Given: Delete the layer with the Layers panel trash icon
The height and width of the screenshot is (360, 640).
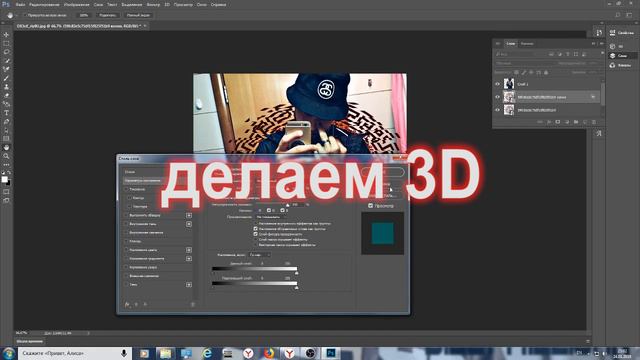Looking at the screenshot, I should pyautogui.click(x=594, y=122).
